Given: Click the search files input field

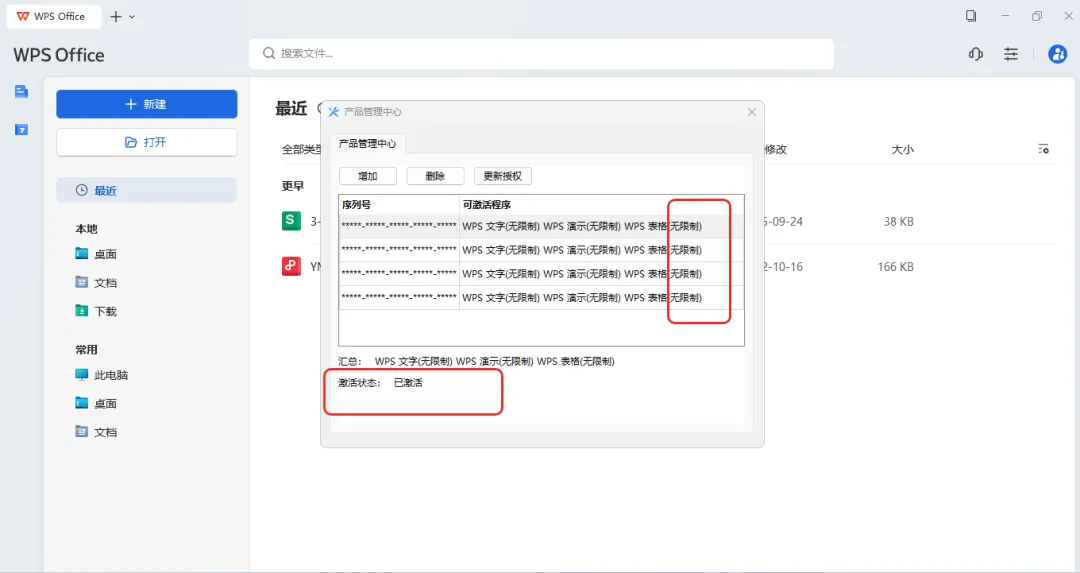Looking at the screenshot, I should [541, 54].
